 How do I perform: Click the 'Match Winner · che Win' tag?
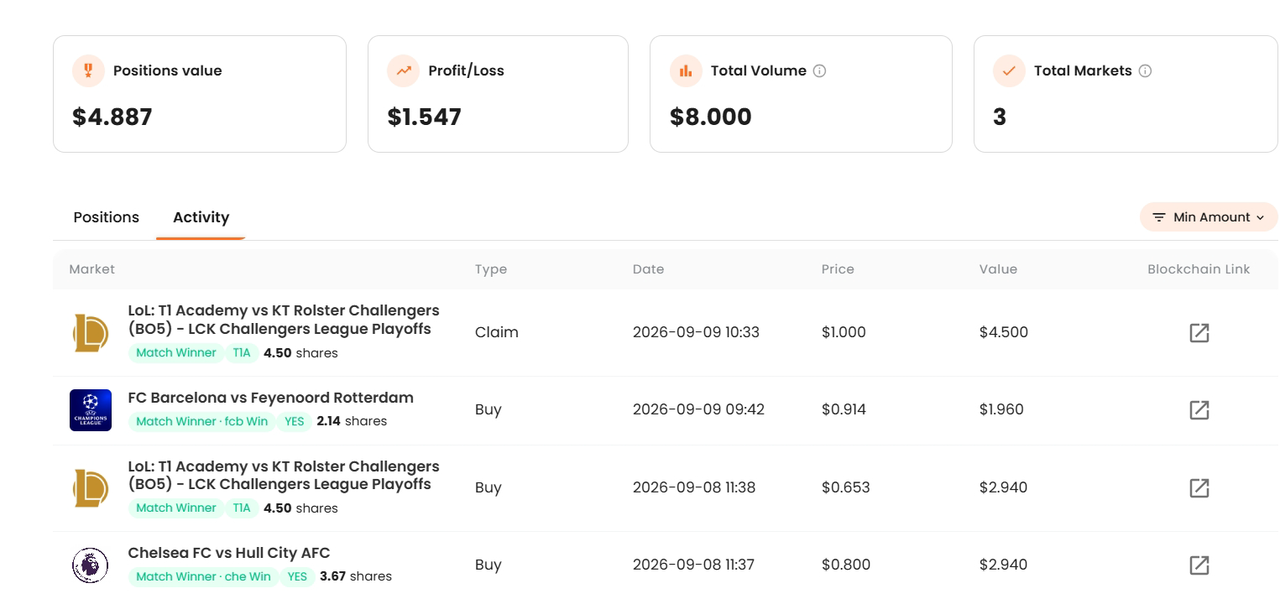click(203, 576)
